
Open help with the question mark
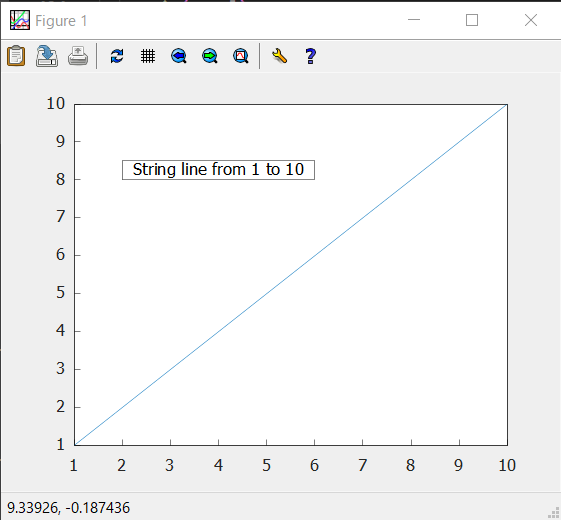pyautogui.click(x=311, y=56)
